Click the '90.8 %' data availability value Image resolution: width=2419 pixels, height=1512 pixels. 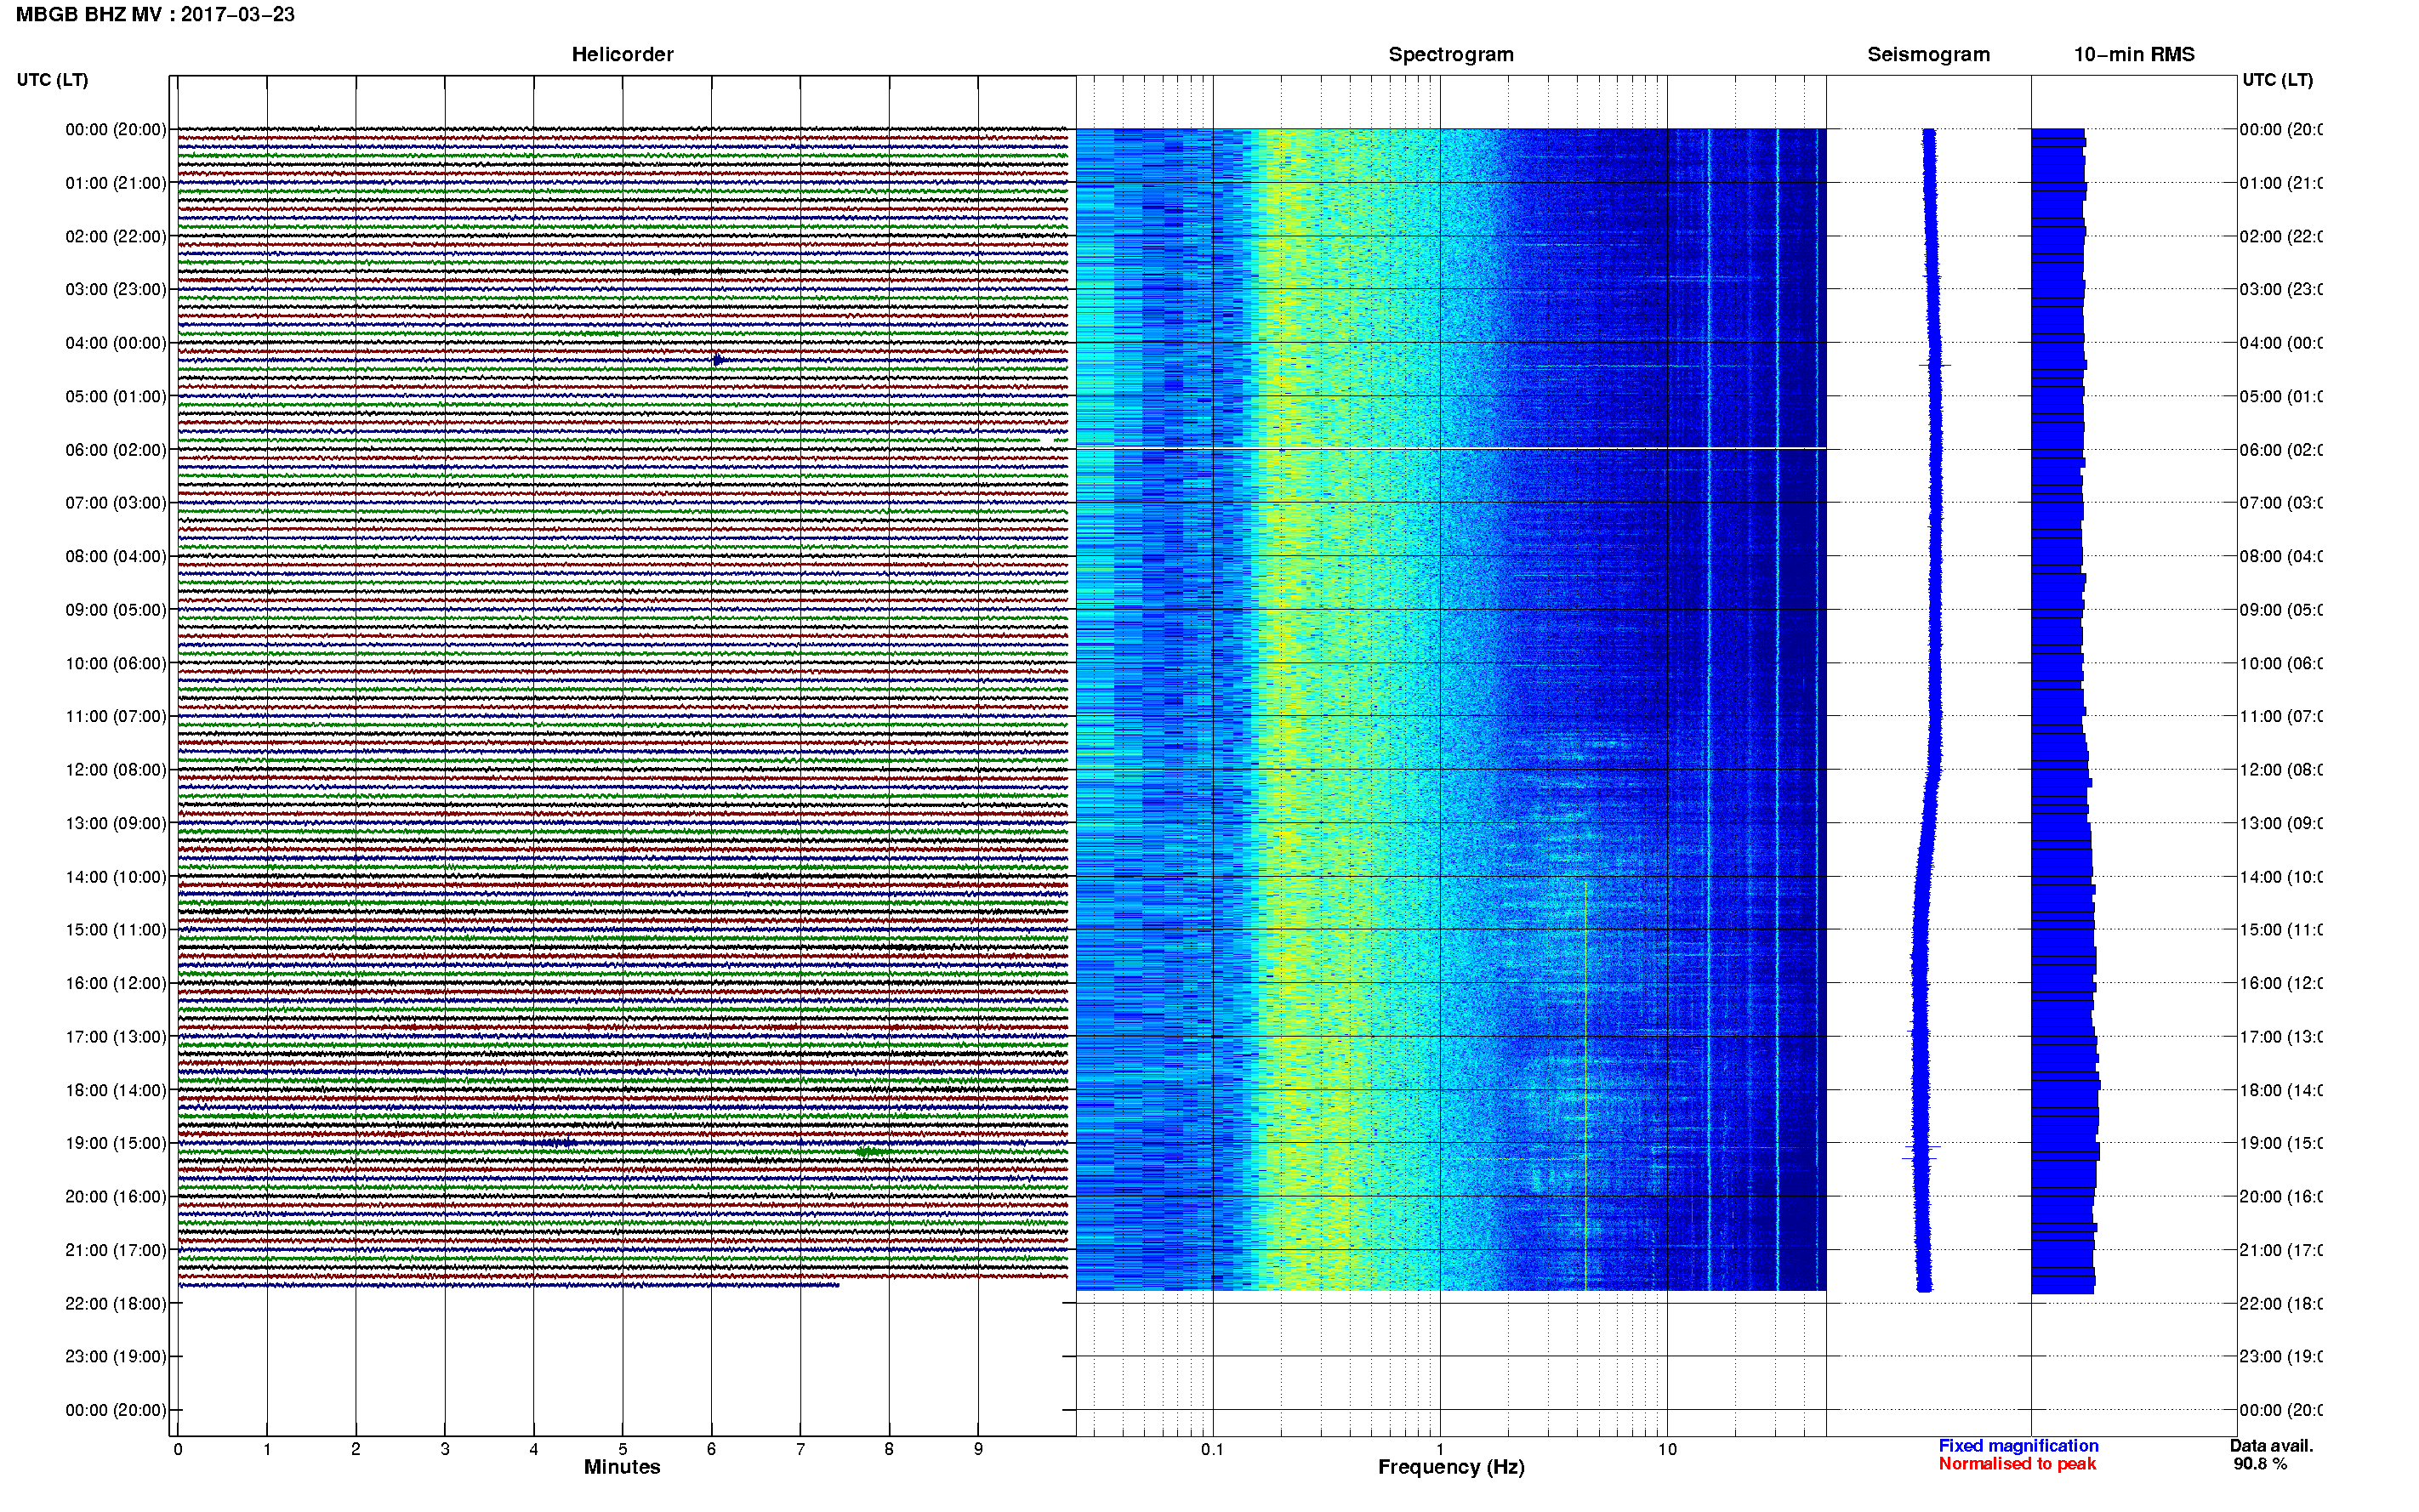2260,1464
